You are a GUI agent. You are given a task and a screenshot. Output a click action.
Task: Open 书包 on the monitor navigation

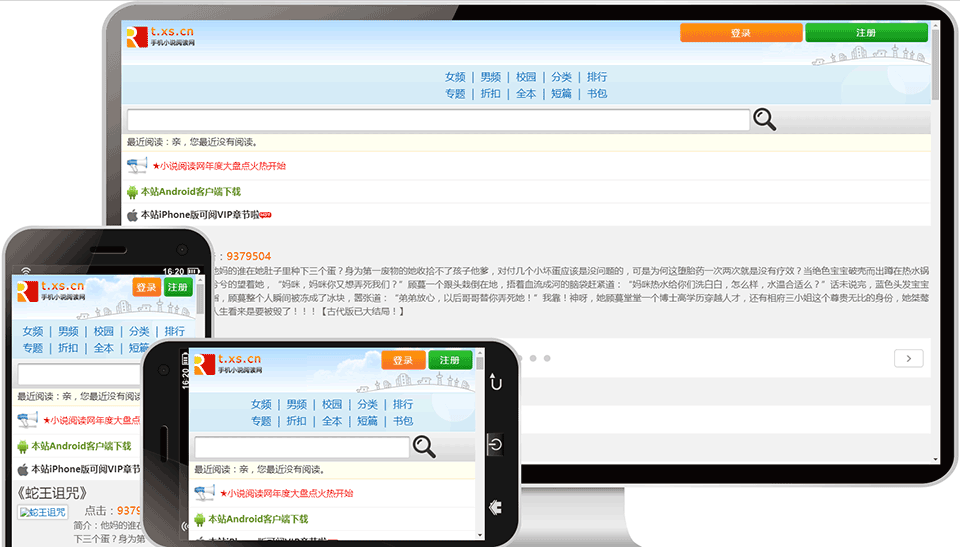point(597,94)
